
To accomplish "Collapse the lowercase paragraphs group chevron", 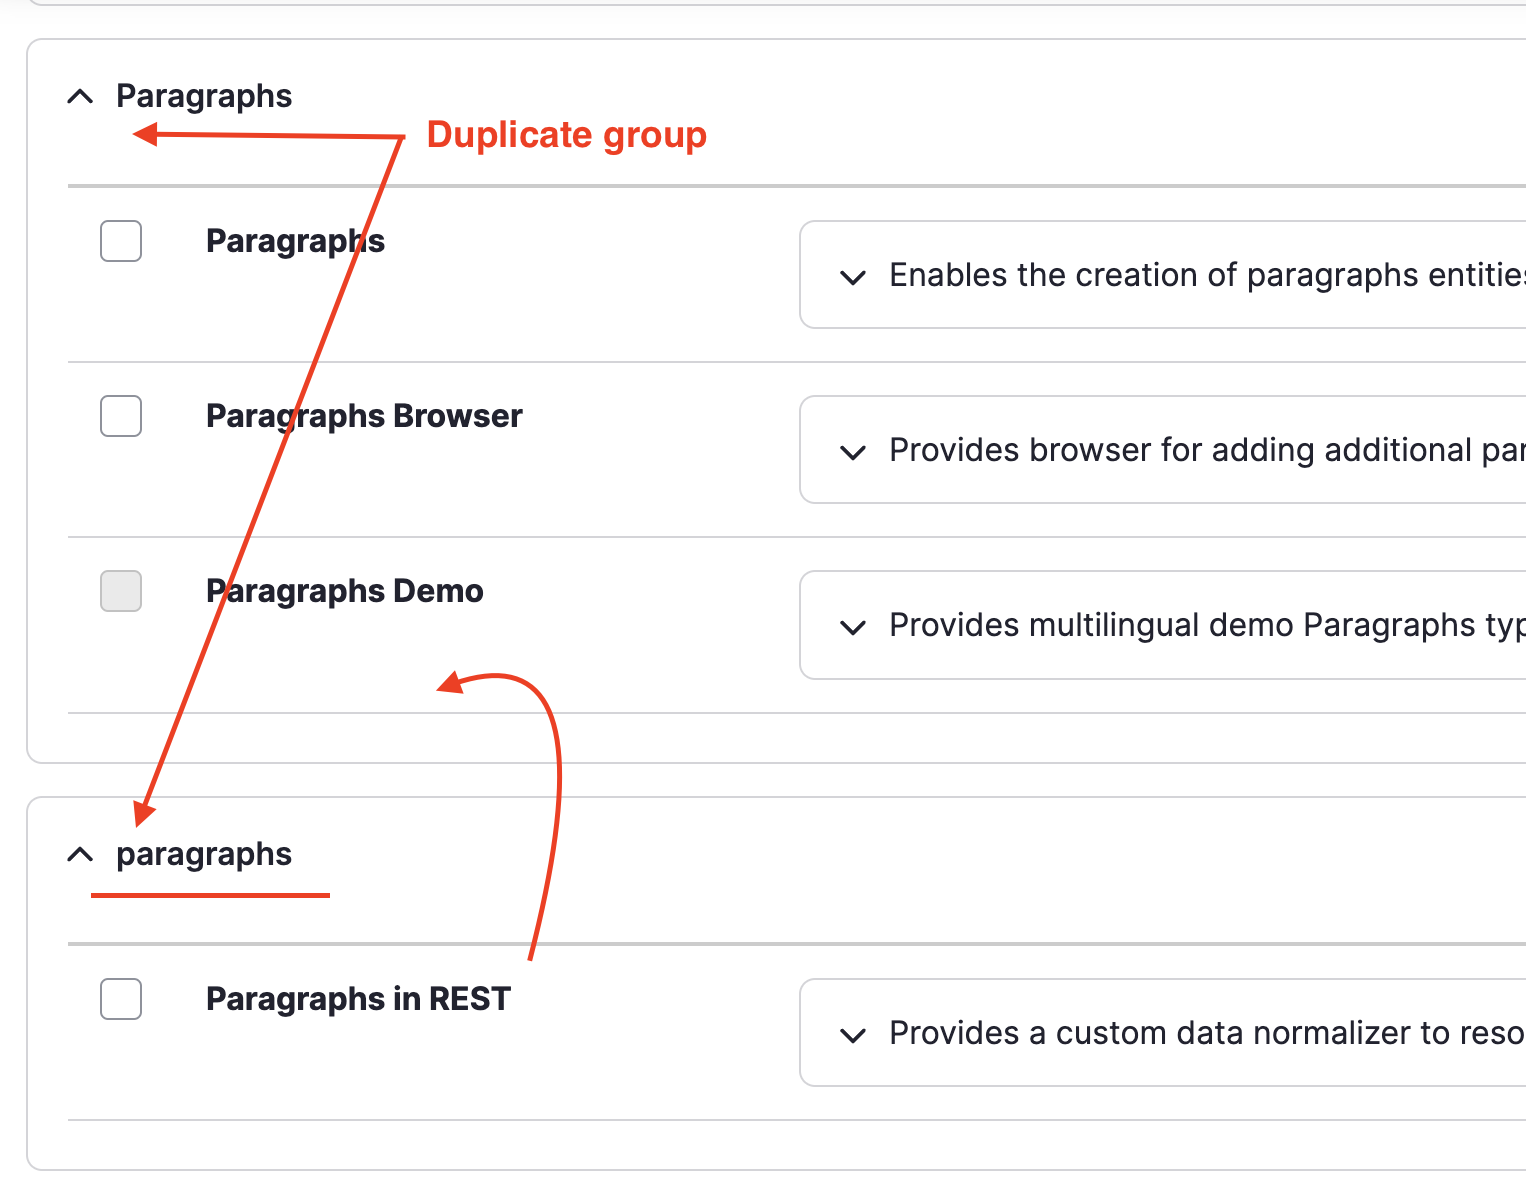I will pos(80,855).
